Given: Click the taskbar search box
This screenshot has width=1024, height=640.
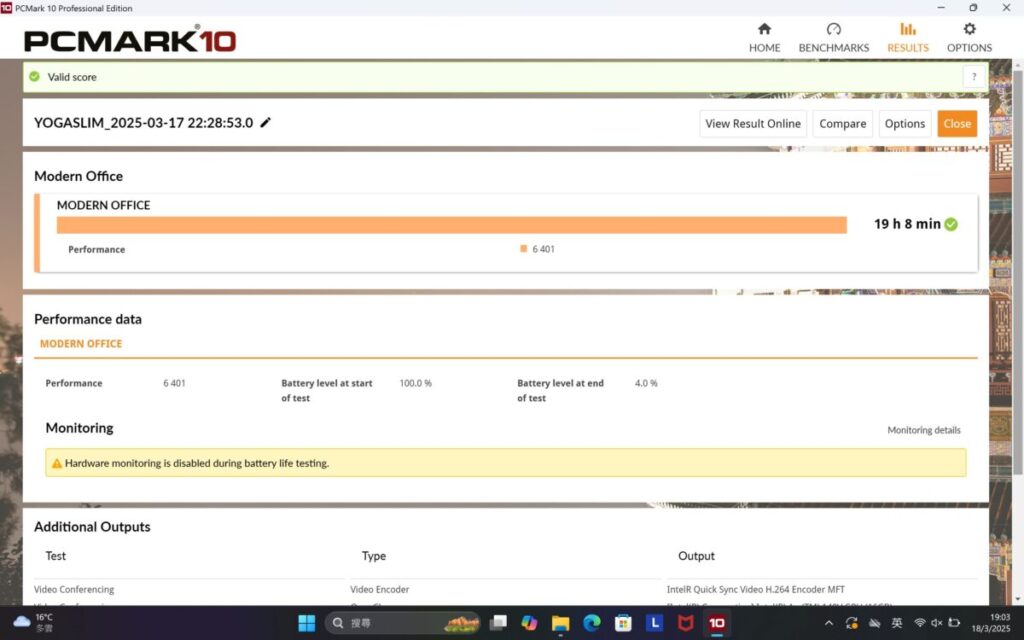Looking at the screenshot, I should point(402,623).
